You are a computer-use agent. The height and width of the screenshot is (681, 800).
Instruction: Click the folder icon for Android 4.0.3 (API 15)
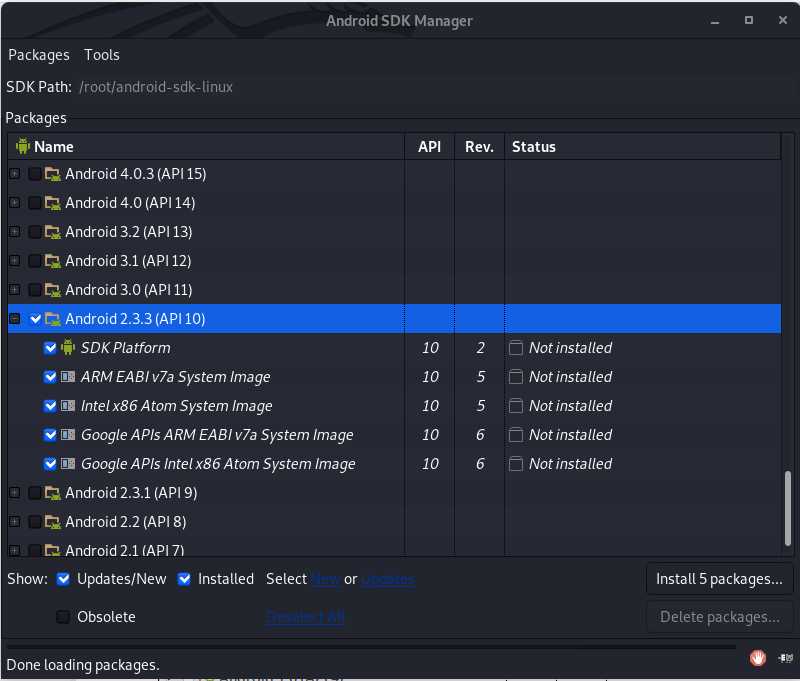(53, 174)
